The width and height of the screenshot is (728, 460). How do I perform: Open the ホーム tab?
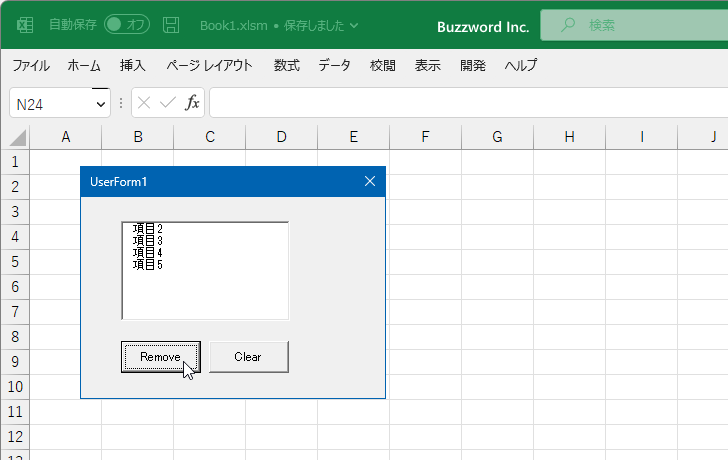84,65
